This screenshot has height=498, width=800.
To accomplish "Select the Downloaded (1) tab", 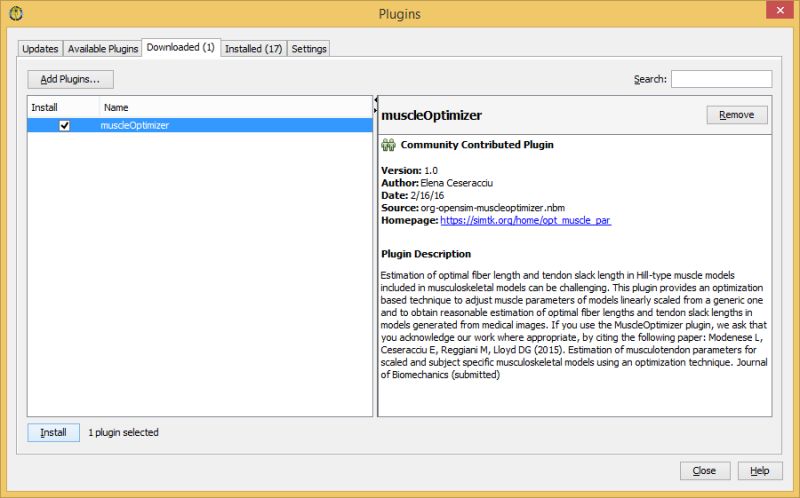I will [x=181, y=47].
